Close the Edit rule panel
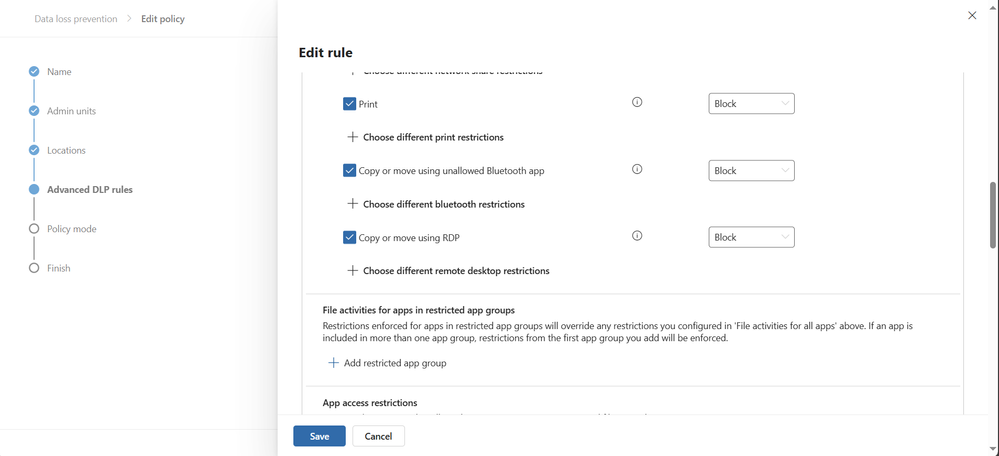The image size is (999, 456). click(972, 16)
